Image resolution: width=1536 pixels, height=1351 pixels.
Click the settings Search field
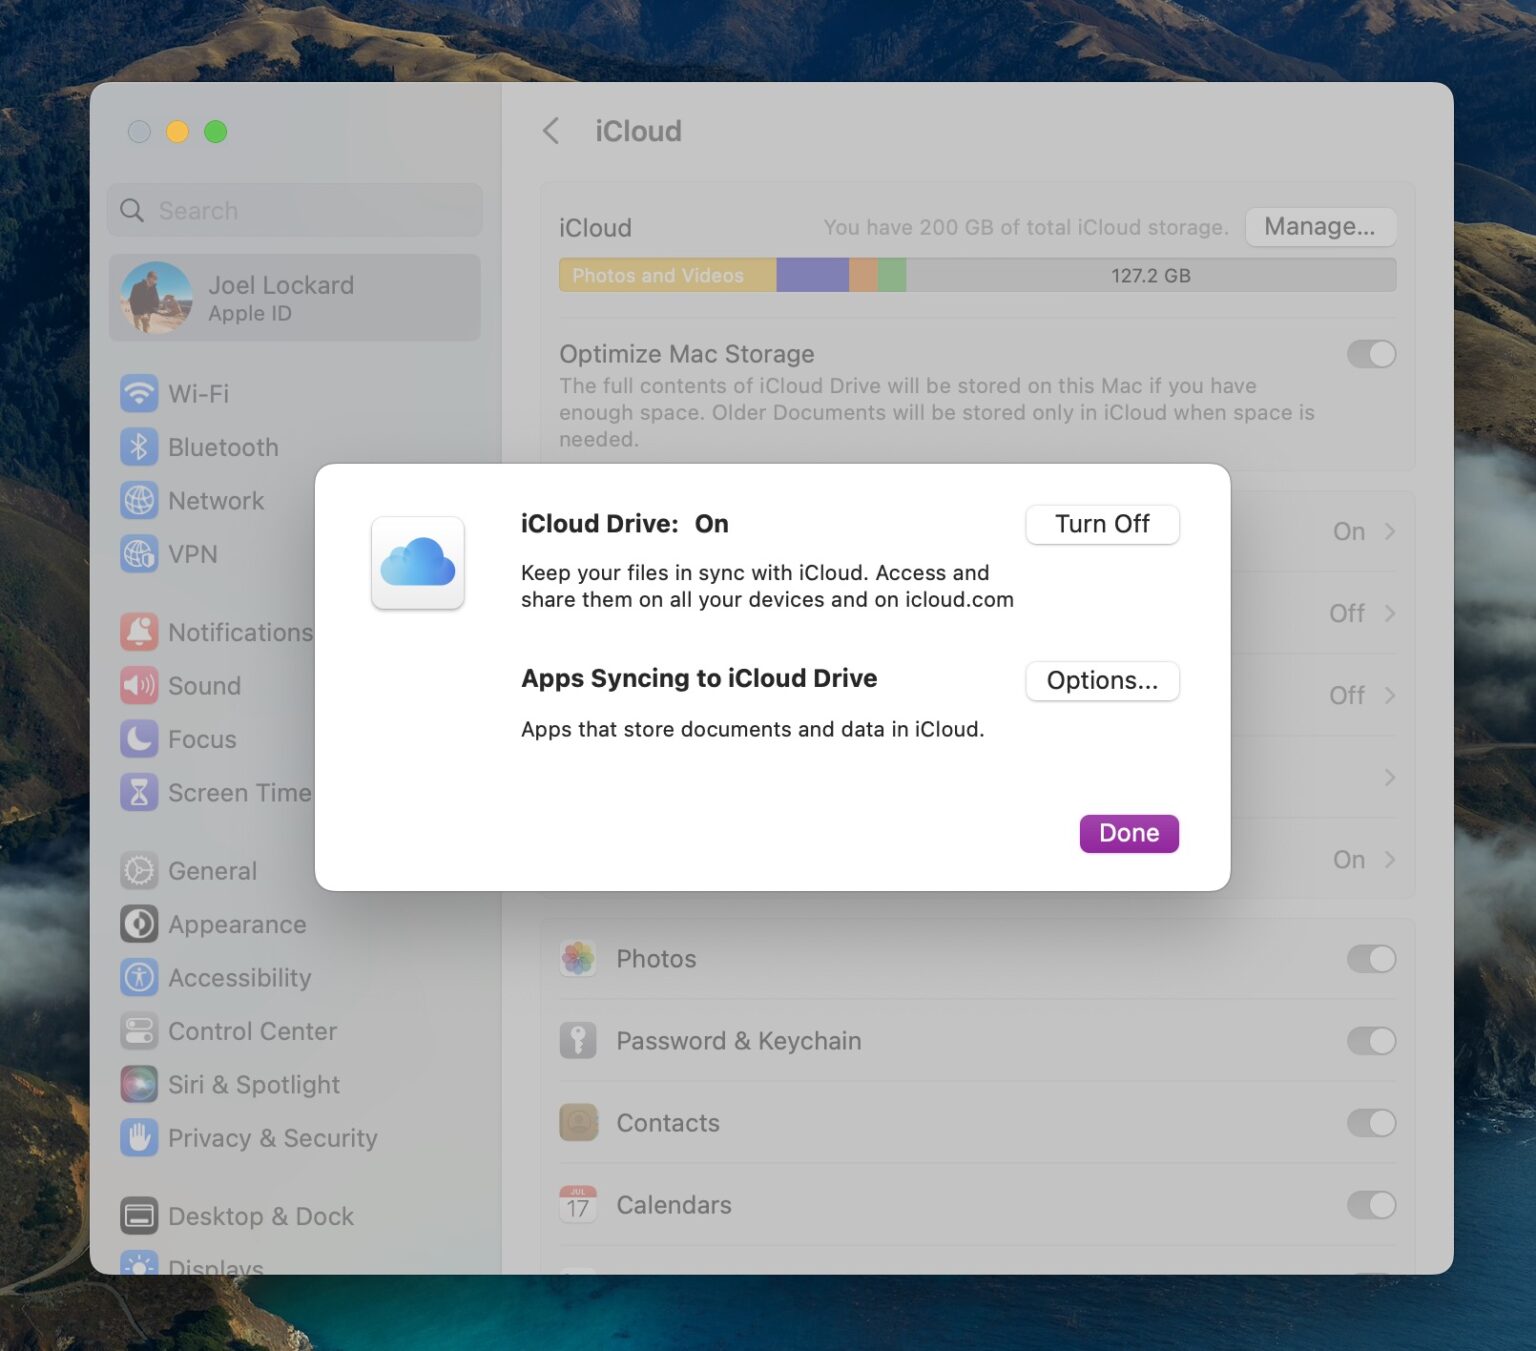(x=295, y=211)
